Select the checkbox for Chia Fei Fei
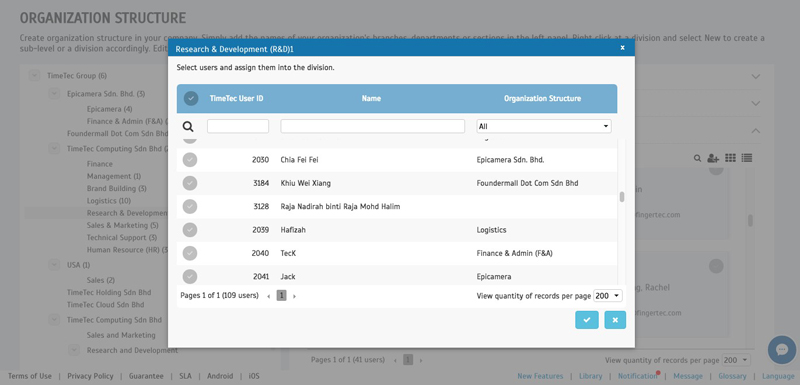The width and height of the screenshot is (800, 385). [190, 160]
